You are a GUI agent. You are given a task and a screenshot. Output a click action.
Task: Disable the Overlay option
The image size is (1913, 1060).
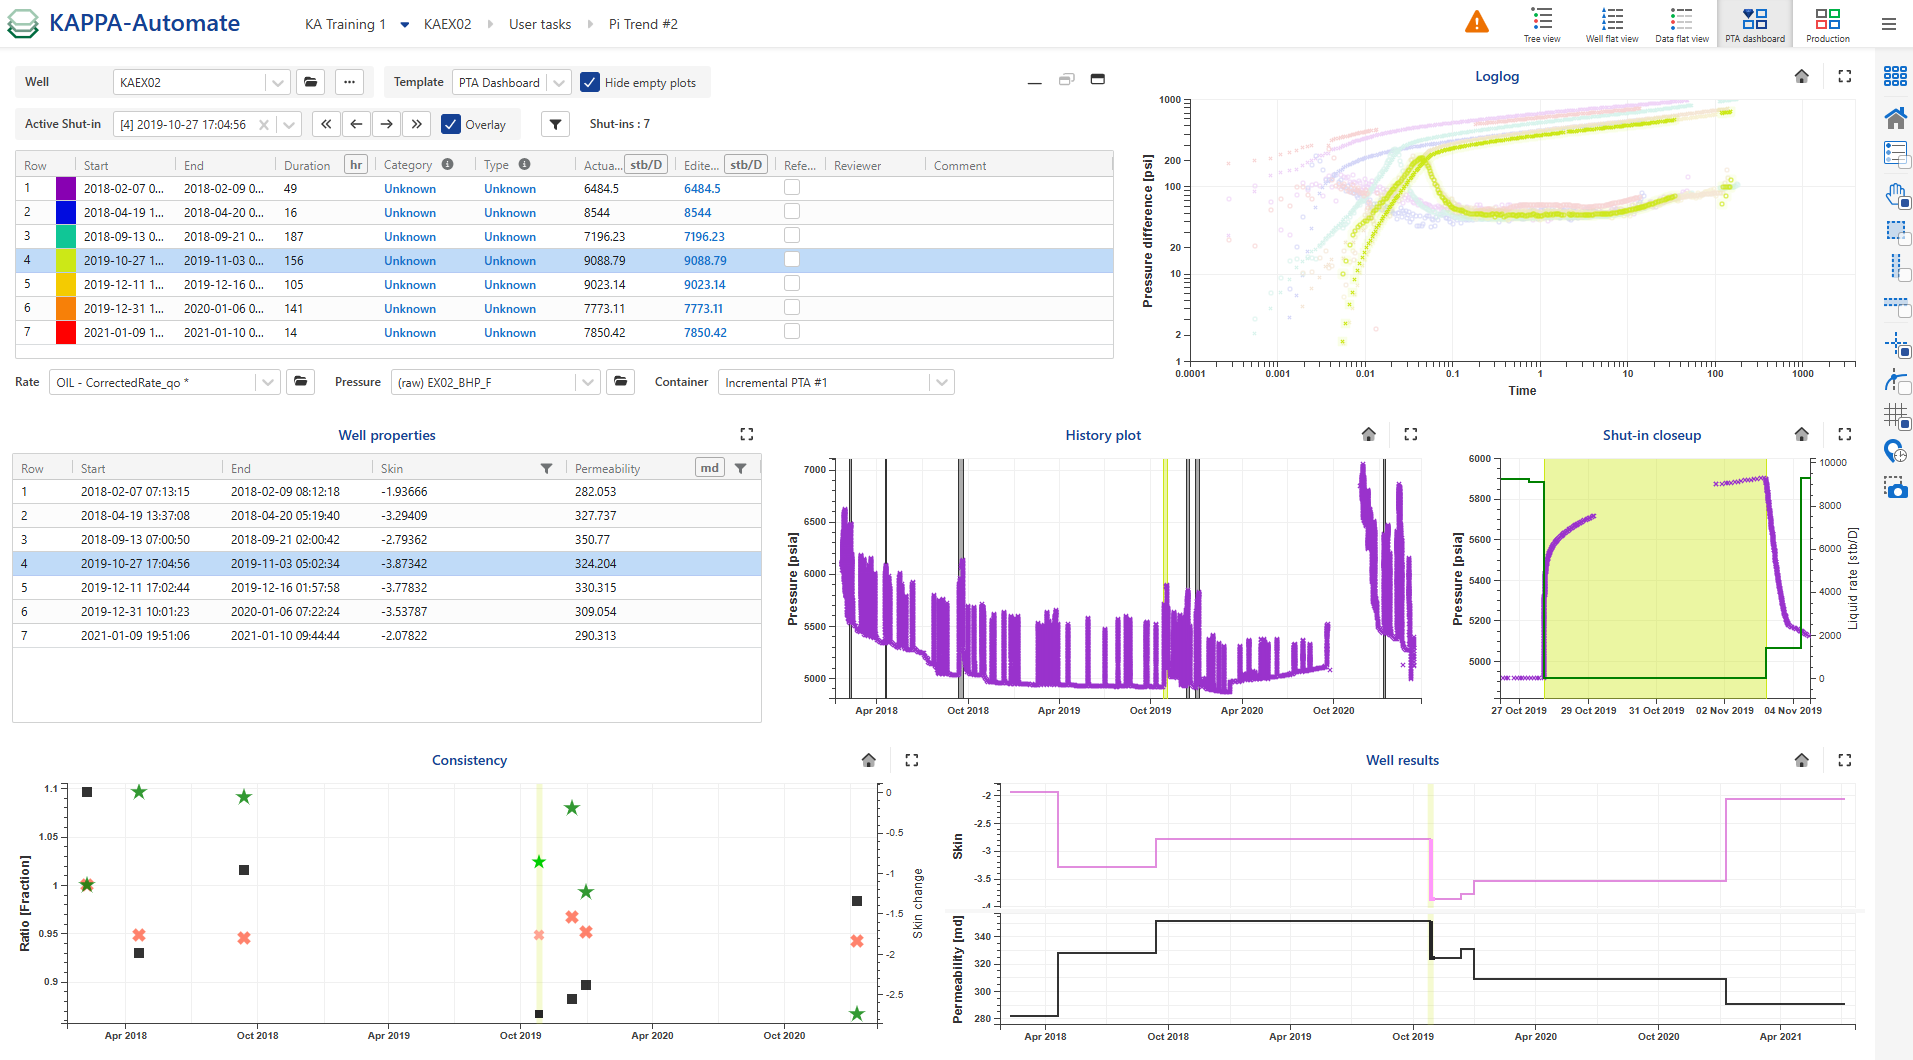(x=450, y=124)
